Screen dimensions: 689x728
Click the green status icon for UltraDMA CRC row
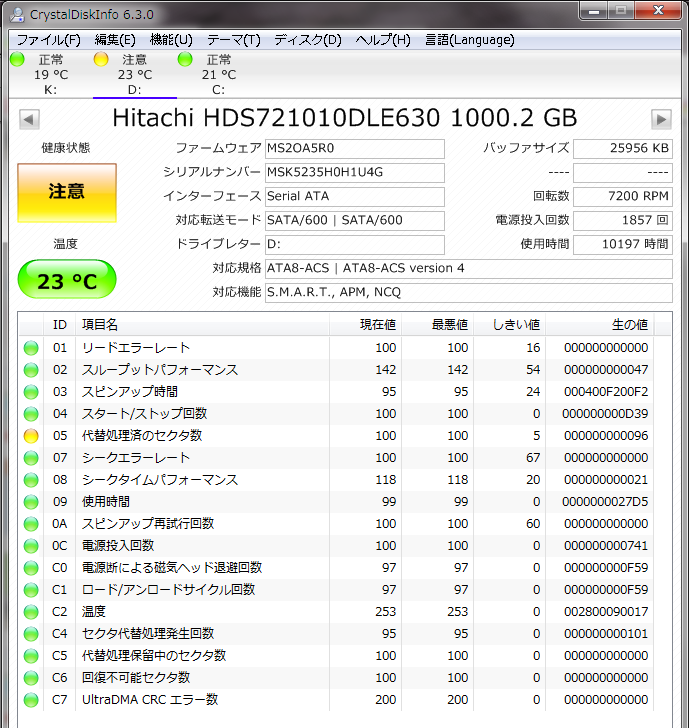pos(31,700)
